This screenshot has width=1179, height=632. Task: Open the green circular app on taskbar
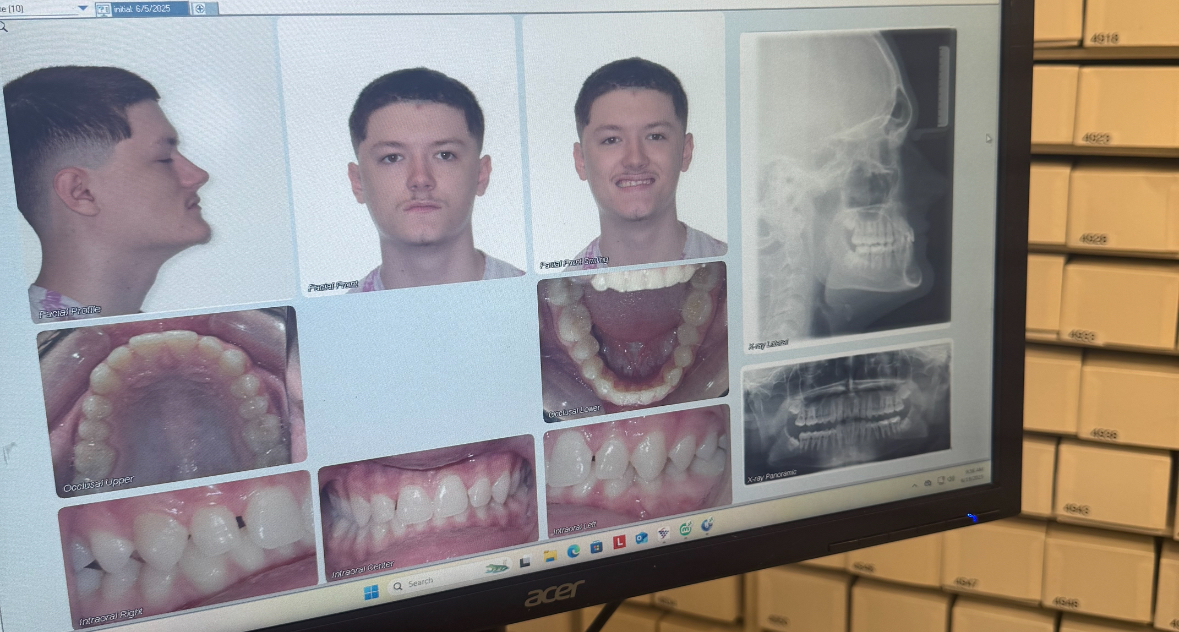[686, 529]
